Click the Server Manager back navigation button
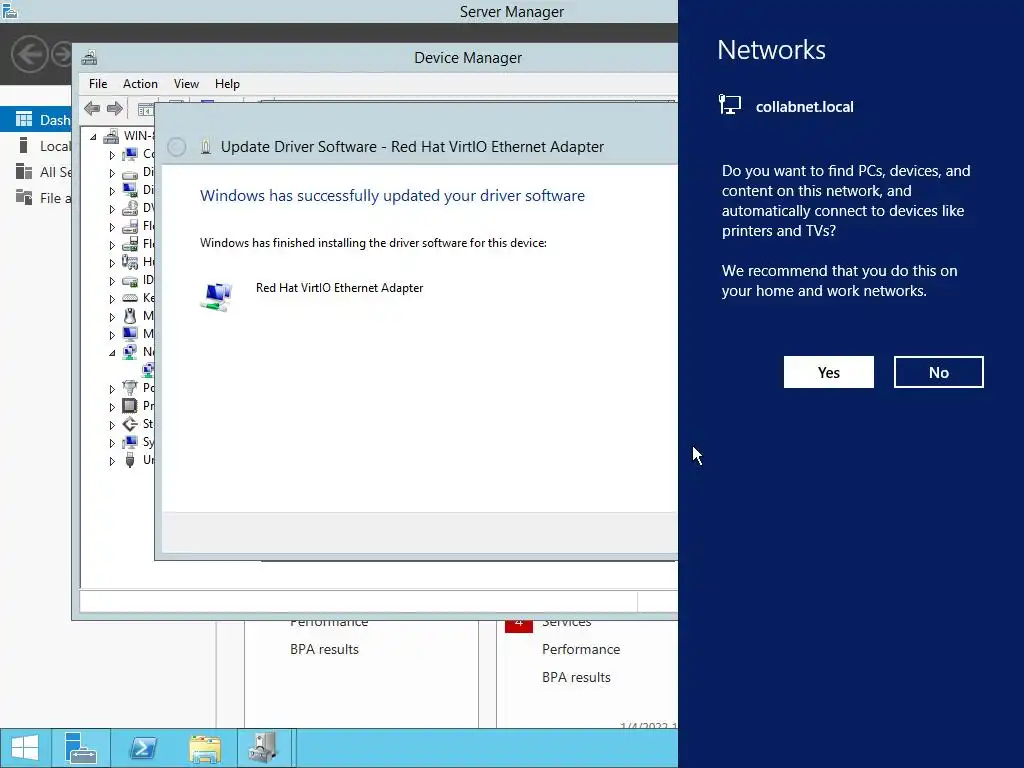 coord(29,54)
